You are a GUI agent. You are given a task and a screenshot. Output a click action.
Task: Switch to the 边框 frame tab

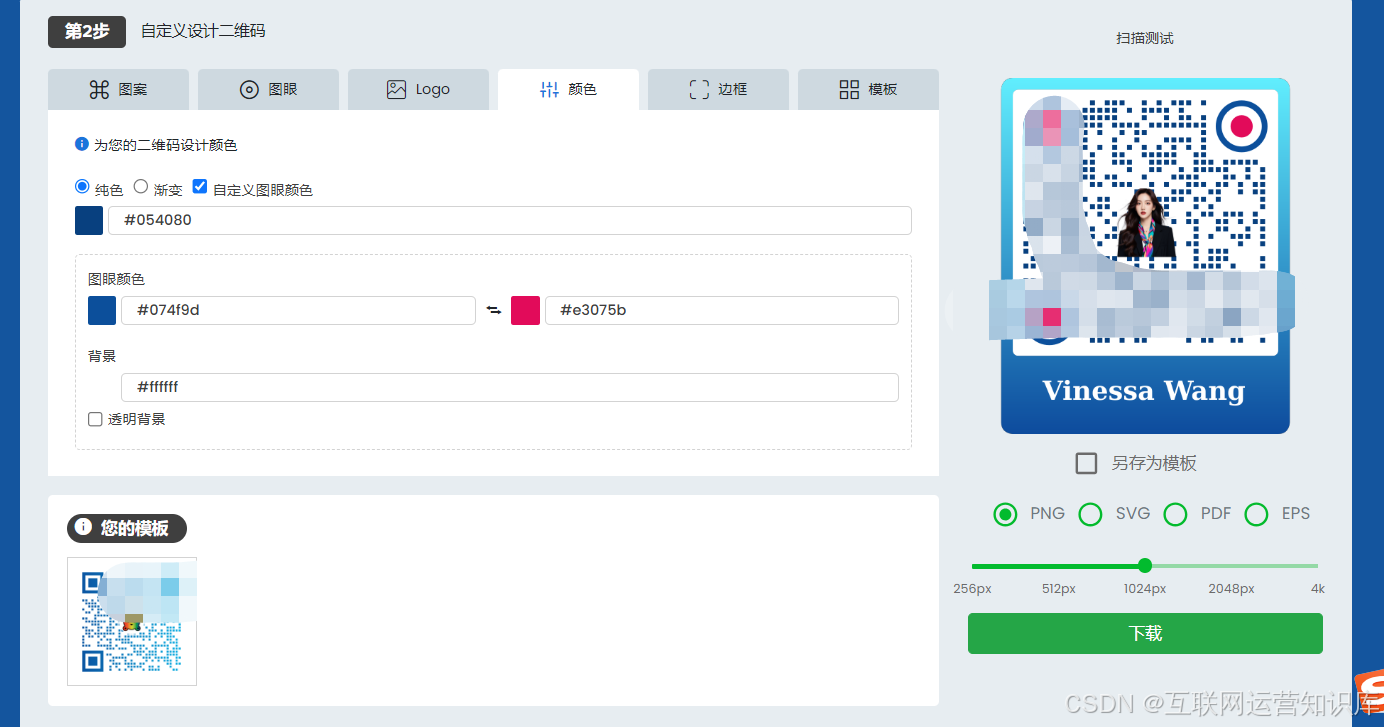click(x=718, y=89)
